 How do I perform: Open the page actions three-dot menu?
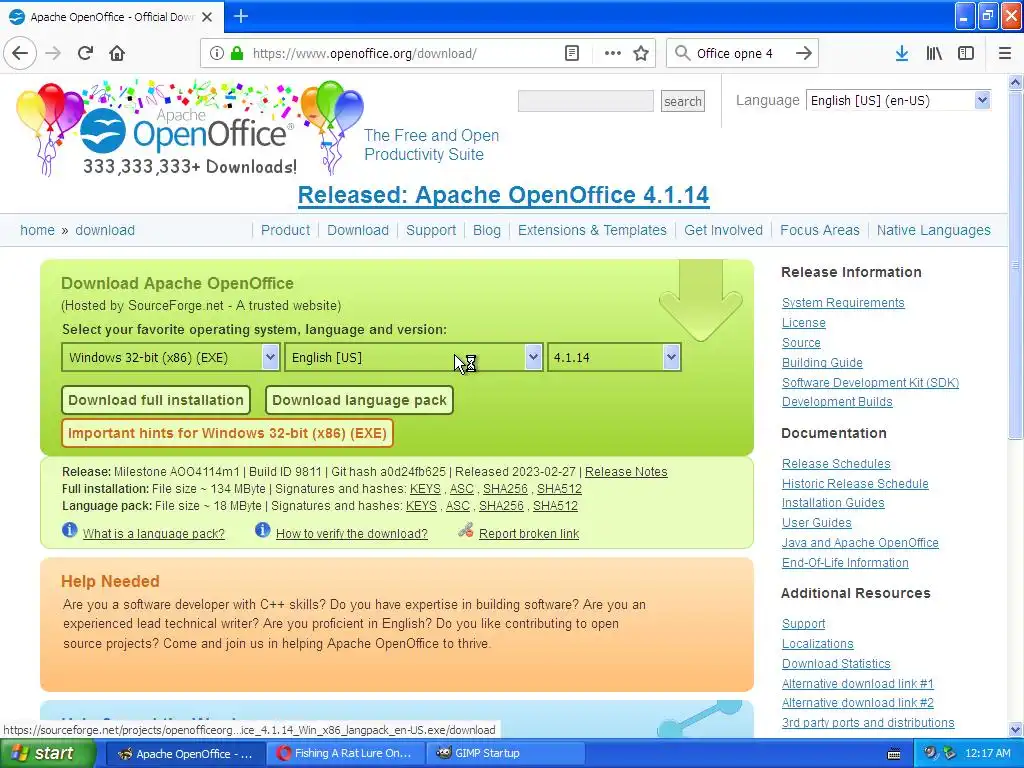pyautogui.click(x=613, y=53)
